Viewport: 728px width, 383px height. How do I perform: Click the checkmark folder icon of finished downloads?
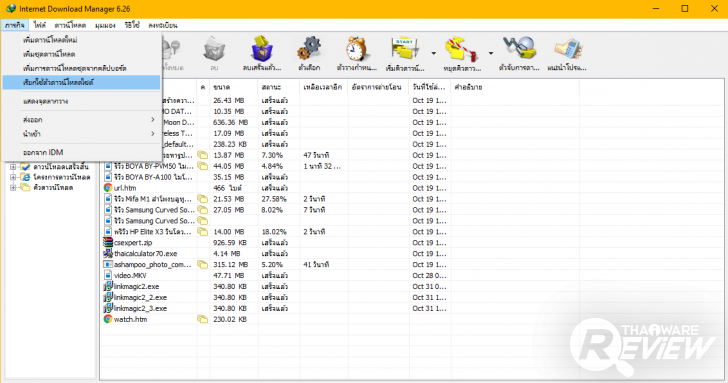[26, 166]
